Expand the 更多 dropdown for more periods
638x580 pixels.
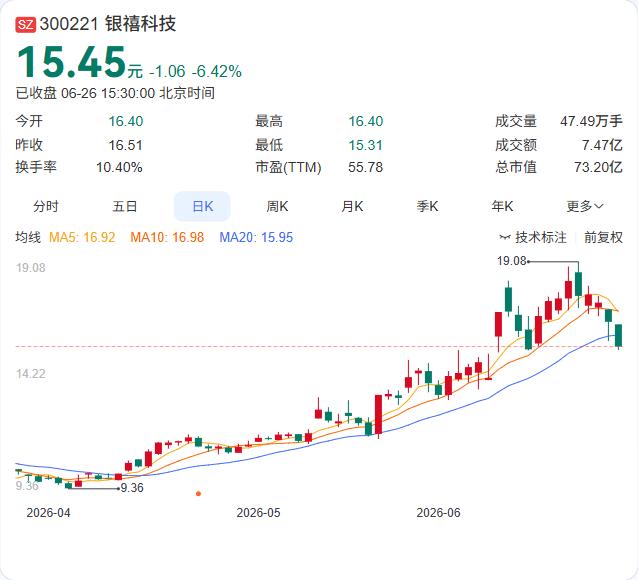click(585, 206)
